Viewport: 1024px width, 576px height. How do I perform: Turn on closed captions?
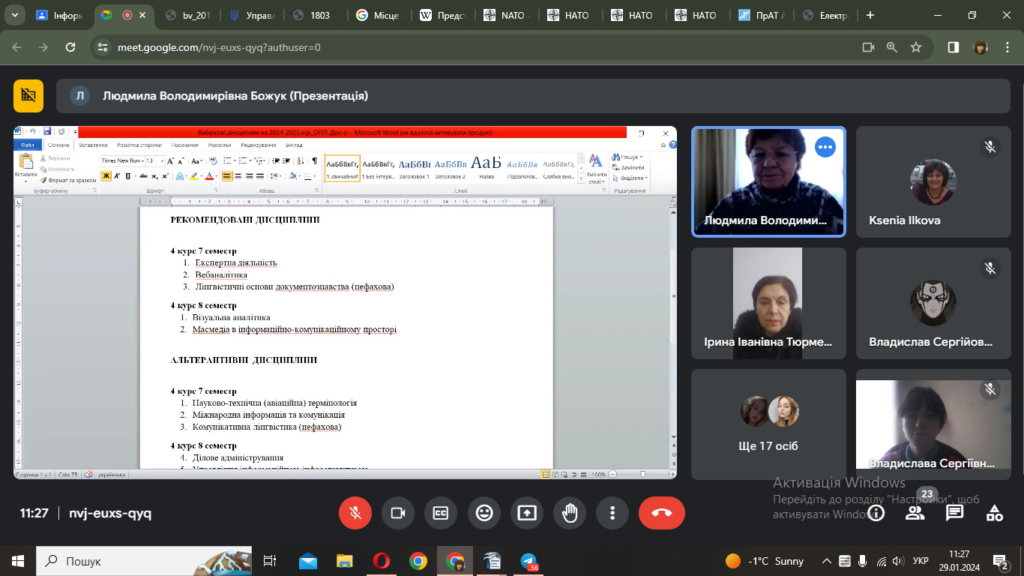[440, 513]
